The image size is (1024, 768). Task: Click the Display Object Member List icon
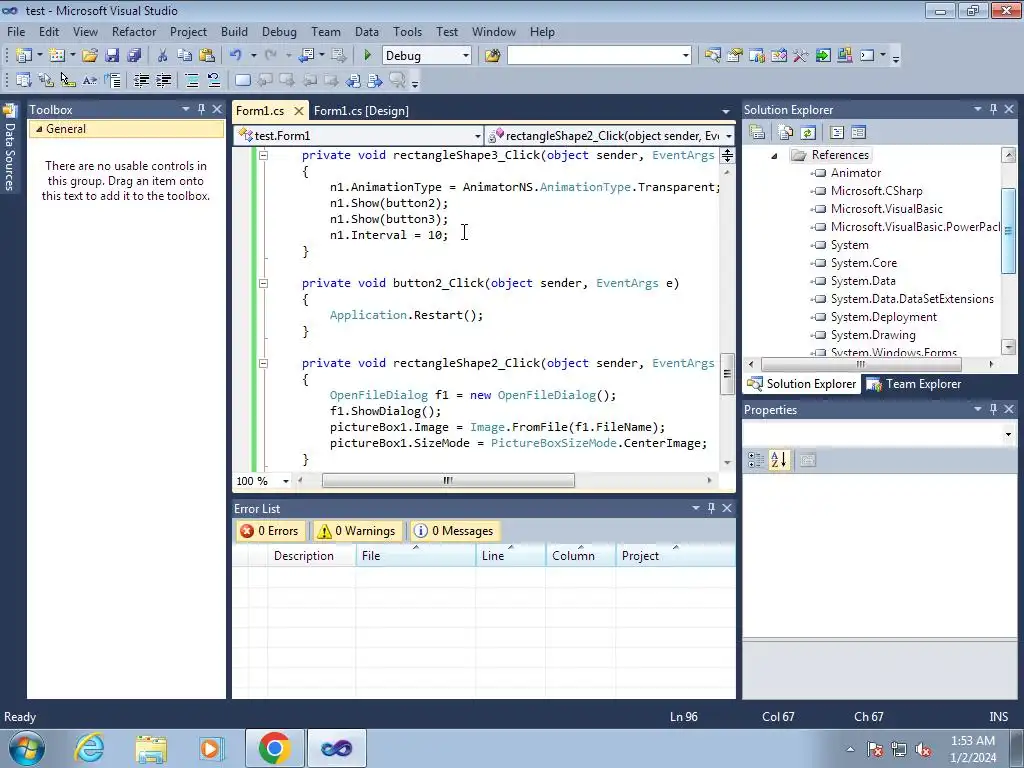(24, 80)
